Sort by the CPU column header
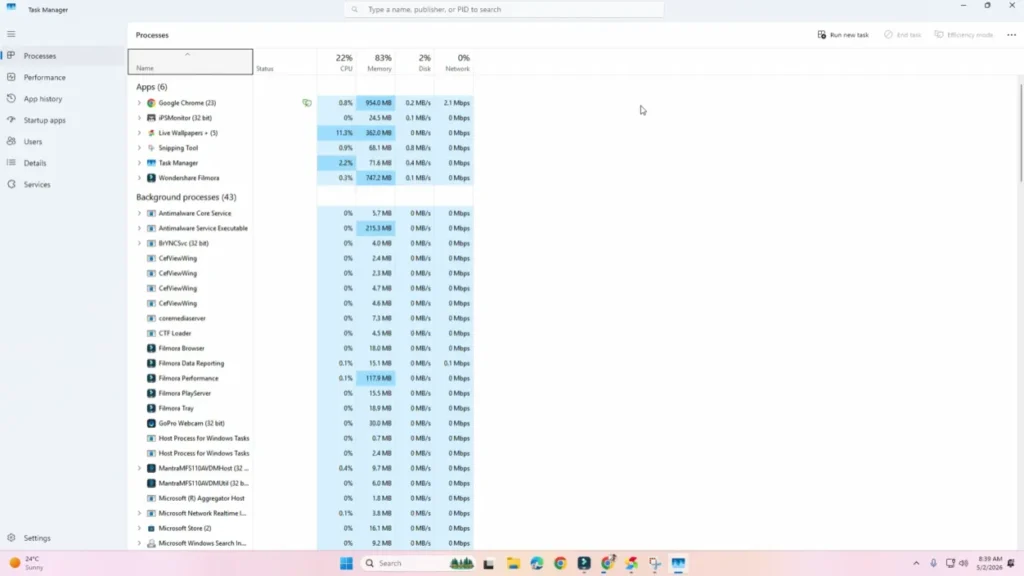Viewport: 1024px width, 576px height. pyautogui.click(x=336, y=61)
